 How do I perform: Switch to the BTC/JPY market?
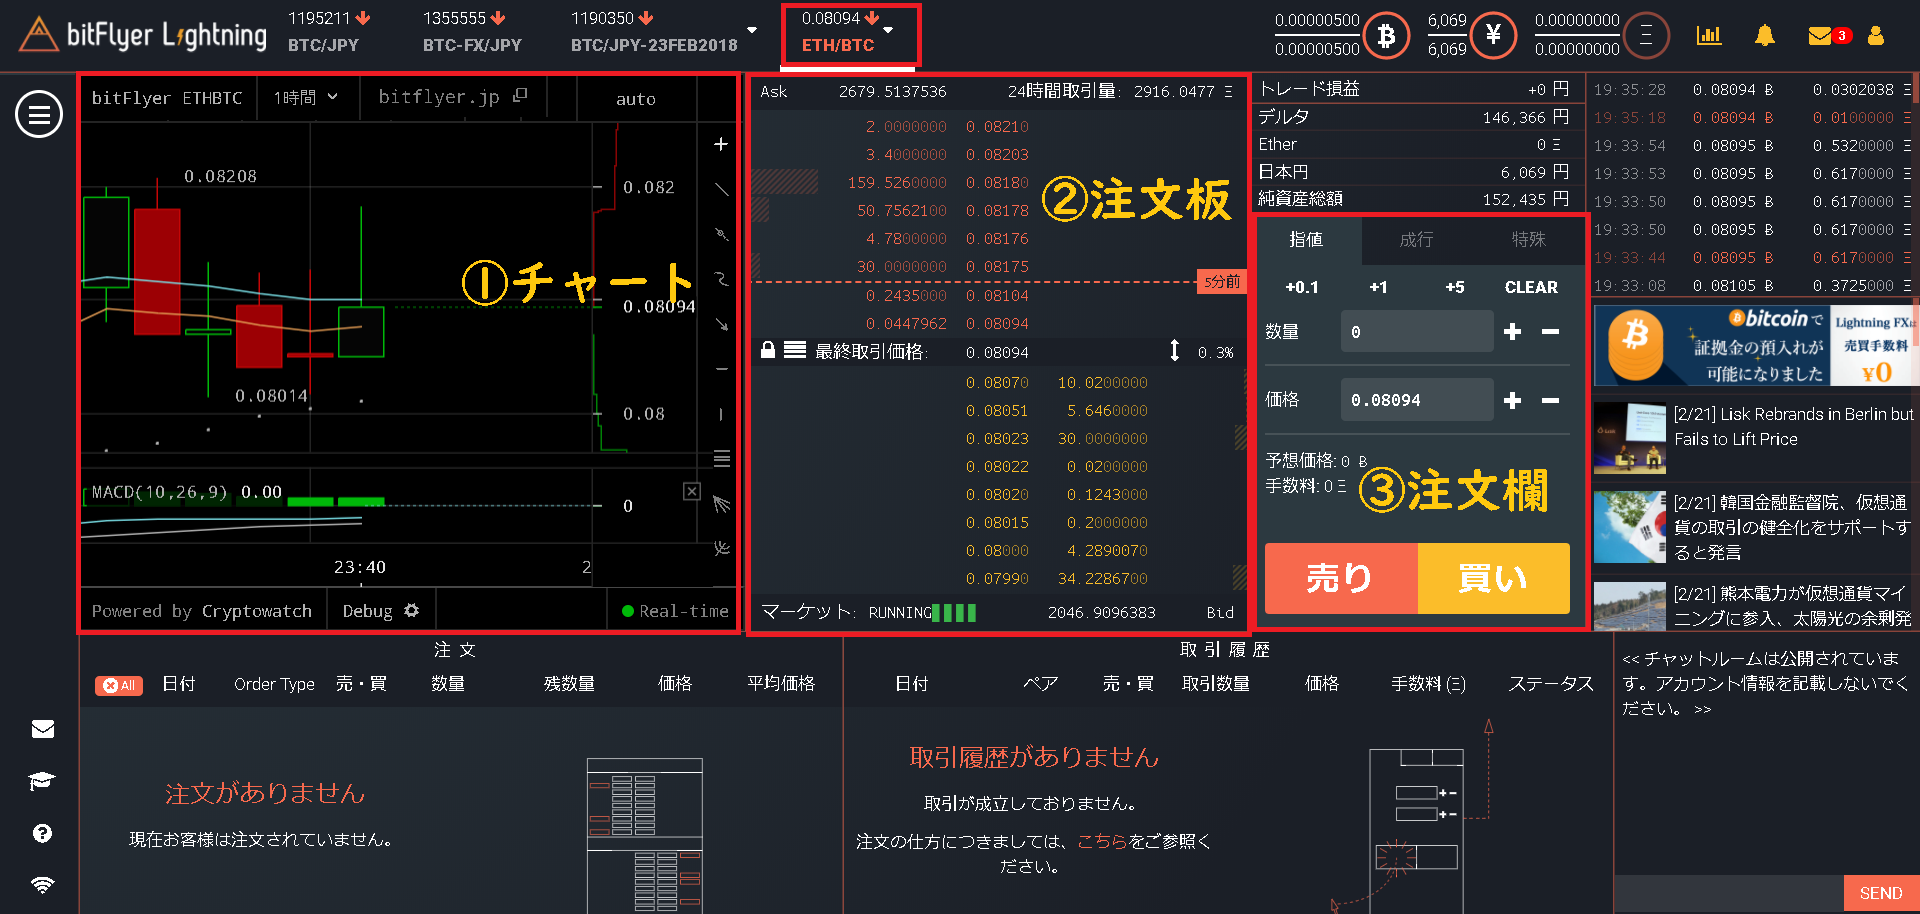pyautogui.click(x=329, y=32)
